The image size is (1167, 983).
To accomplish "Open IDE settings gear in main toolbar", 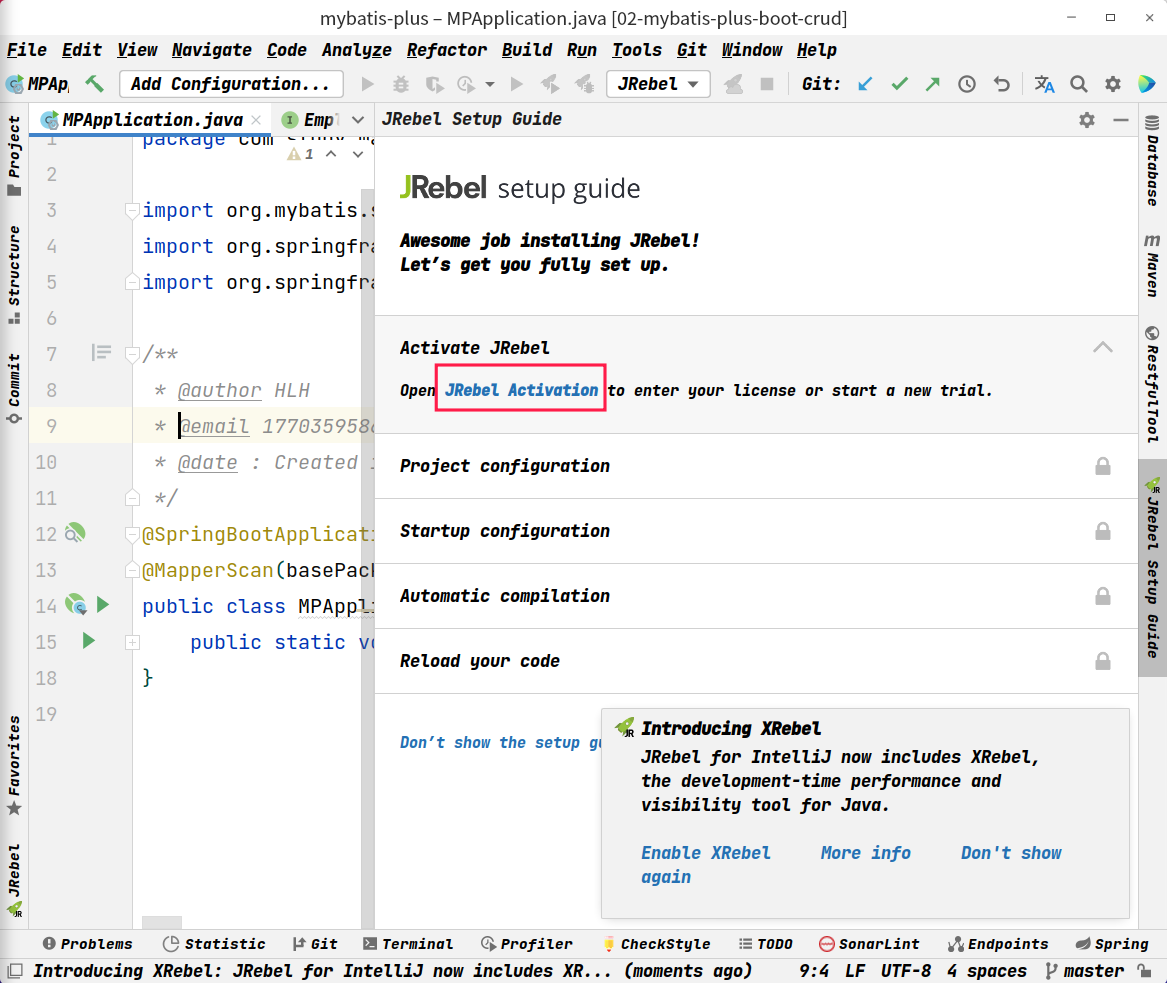I will 1112,84.
